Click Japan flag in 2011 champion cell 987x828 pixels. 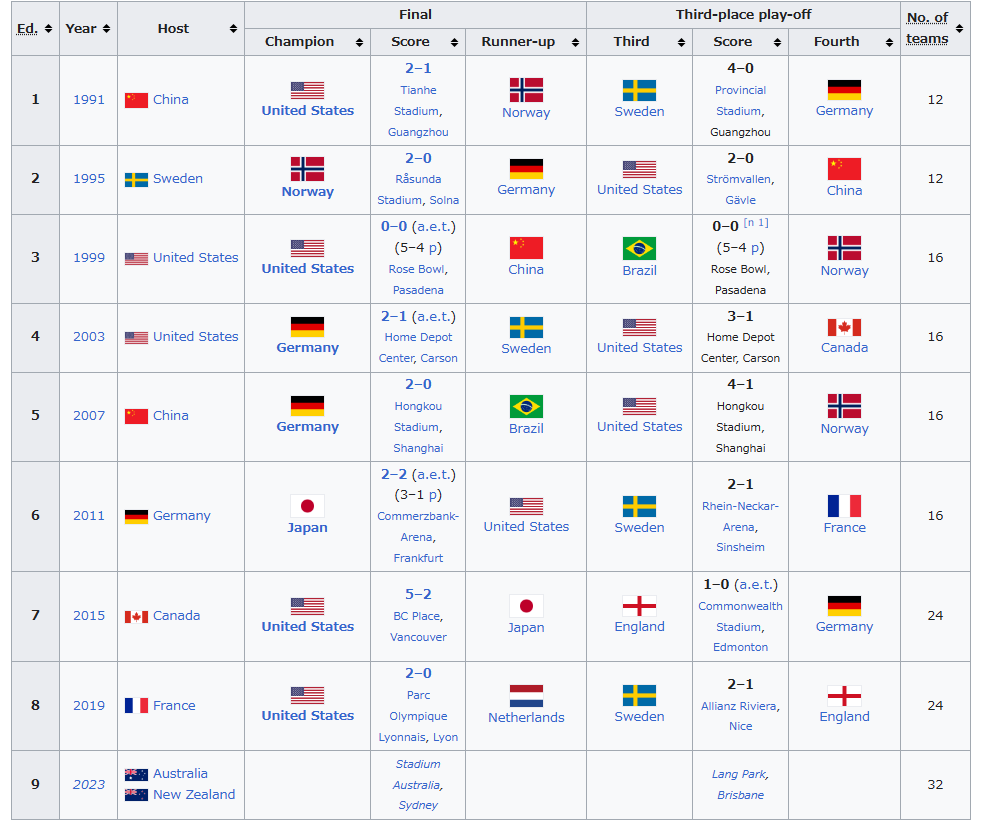click(x=307, y=506)
